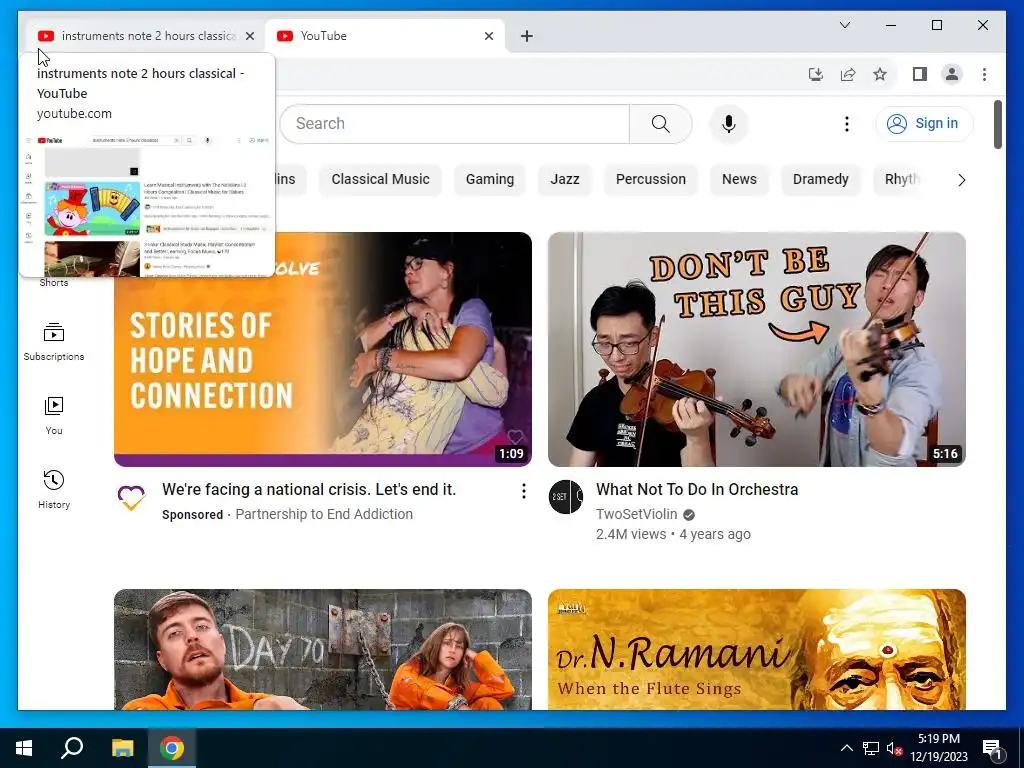Viewport: 1024px width, 768px height.
Task: Close the 'instruments note 2 hours' tab
Action: click(x=249, y=36)
